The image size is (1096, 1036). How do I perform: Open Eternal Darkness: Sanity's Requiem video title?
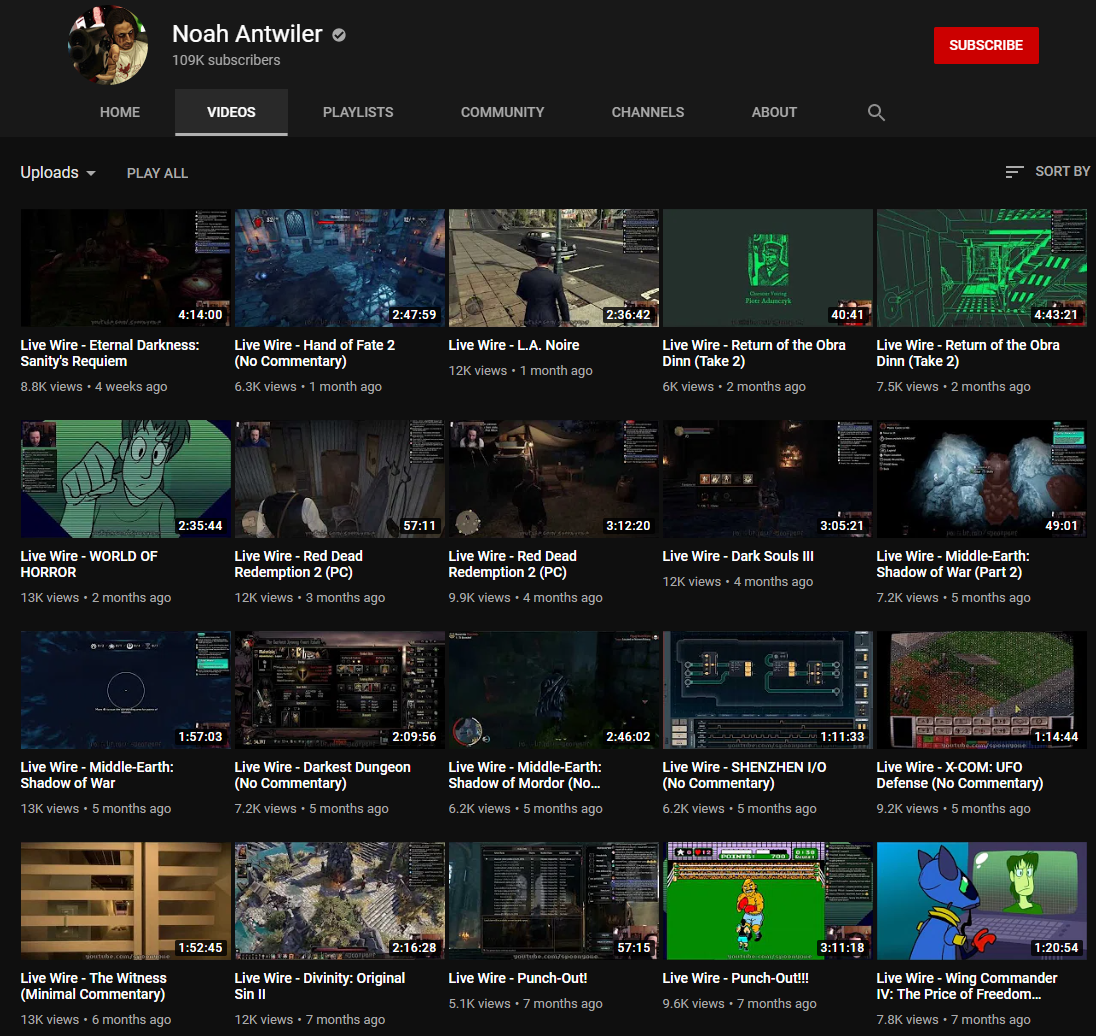[110, 353]
